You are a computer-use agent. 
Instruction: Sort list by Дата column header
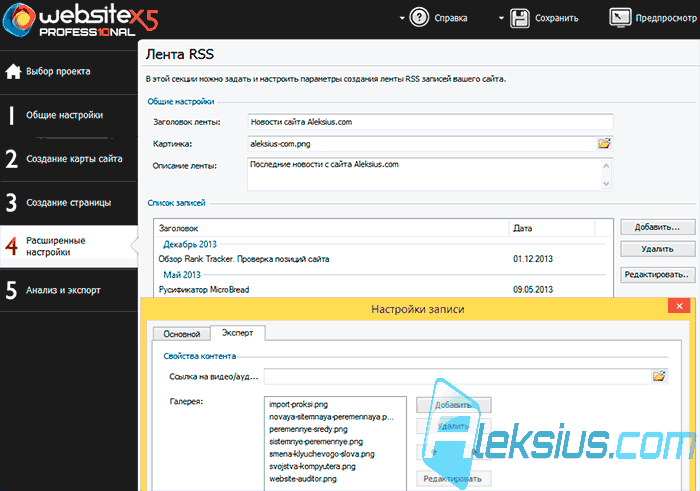[552, 228]
